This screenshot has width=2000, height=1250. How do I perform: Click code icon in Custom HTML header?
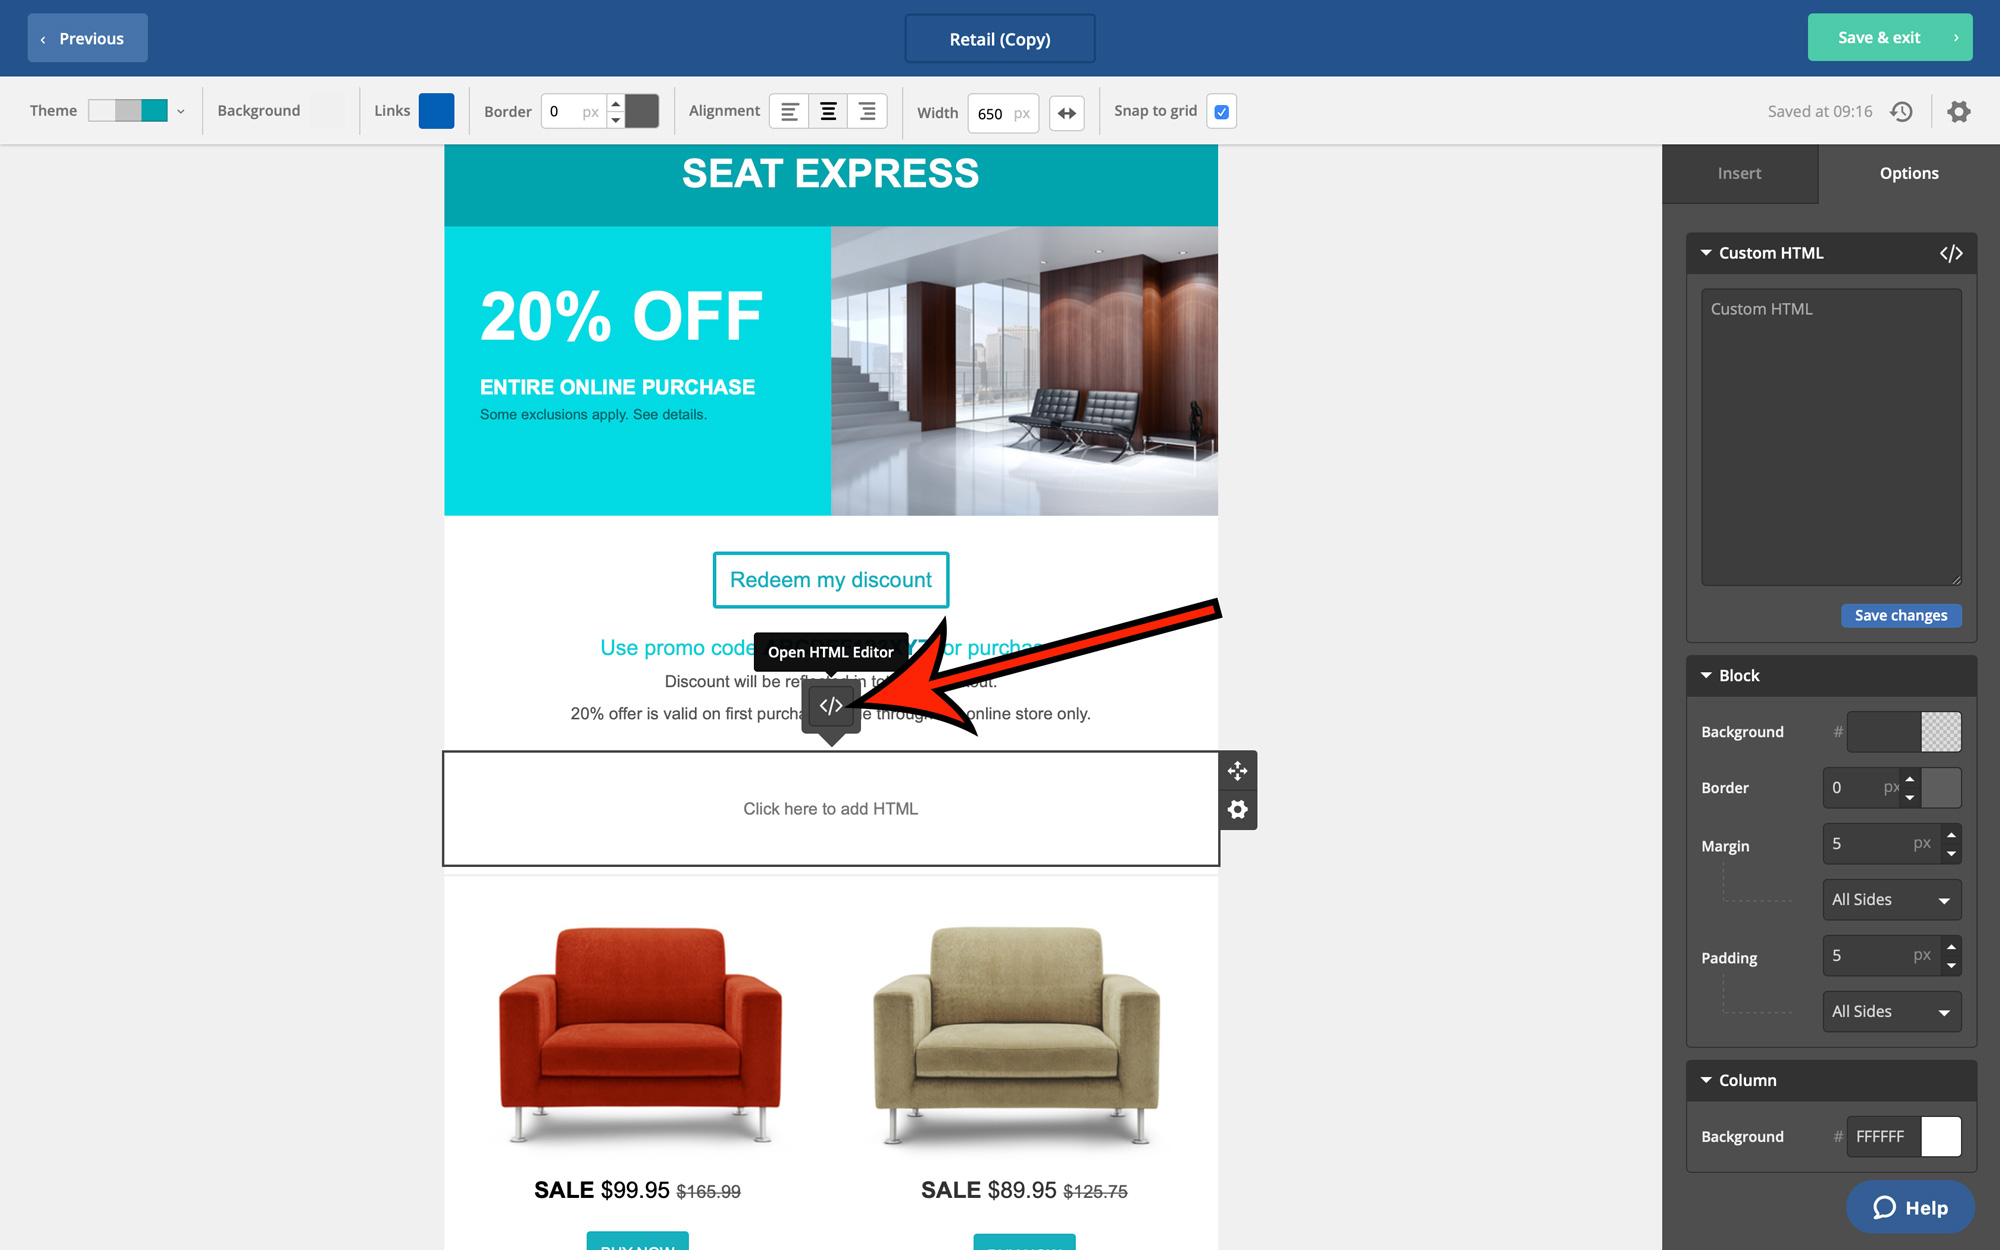[1950, 253]
